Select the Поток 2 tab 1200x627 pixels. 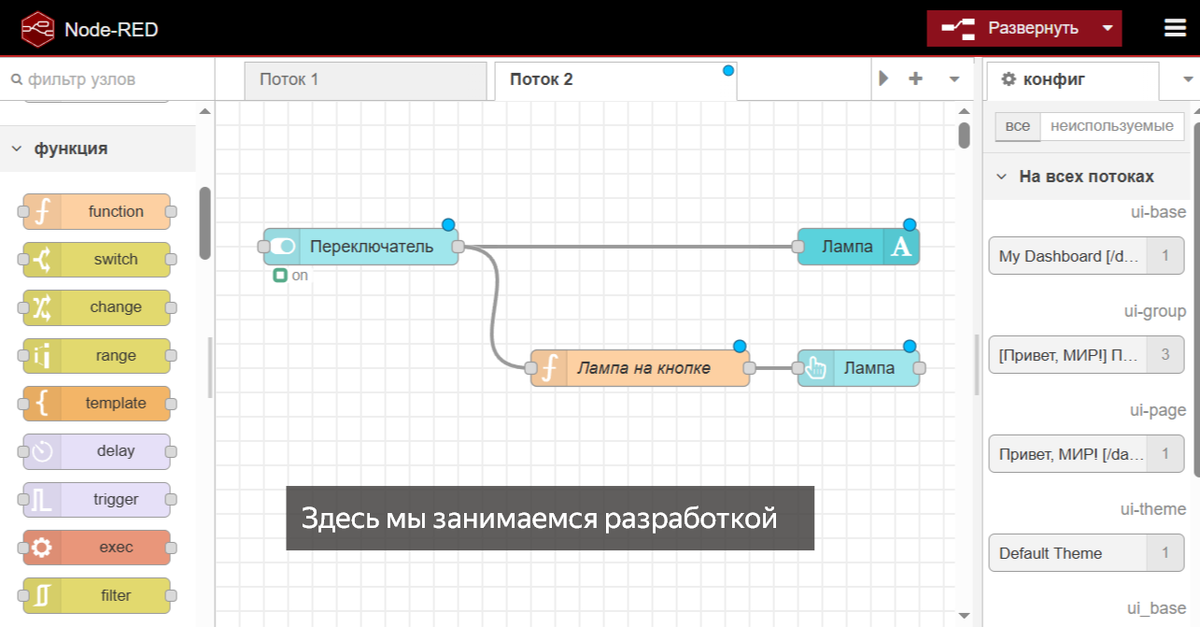coord(615,80)
